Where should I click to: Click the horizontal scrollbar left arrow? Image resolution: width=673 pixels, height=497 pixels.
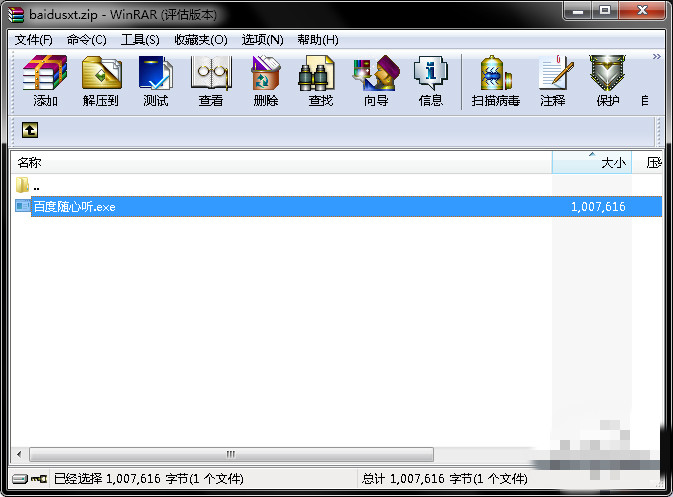(x=19, y=454)
